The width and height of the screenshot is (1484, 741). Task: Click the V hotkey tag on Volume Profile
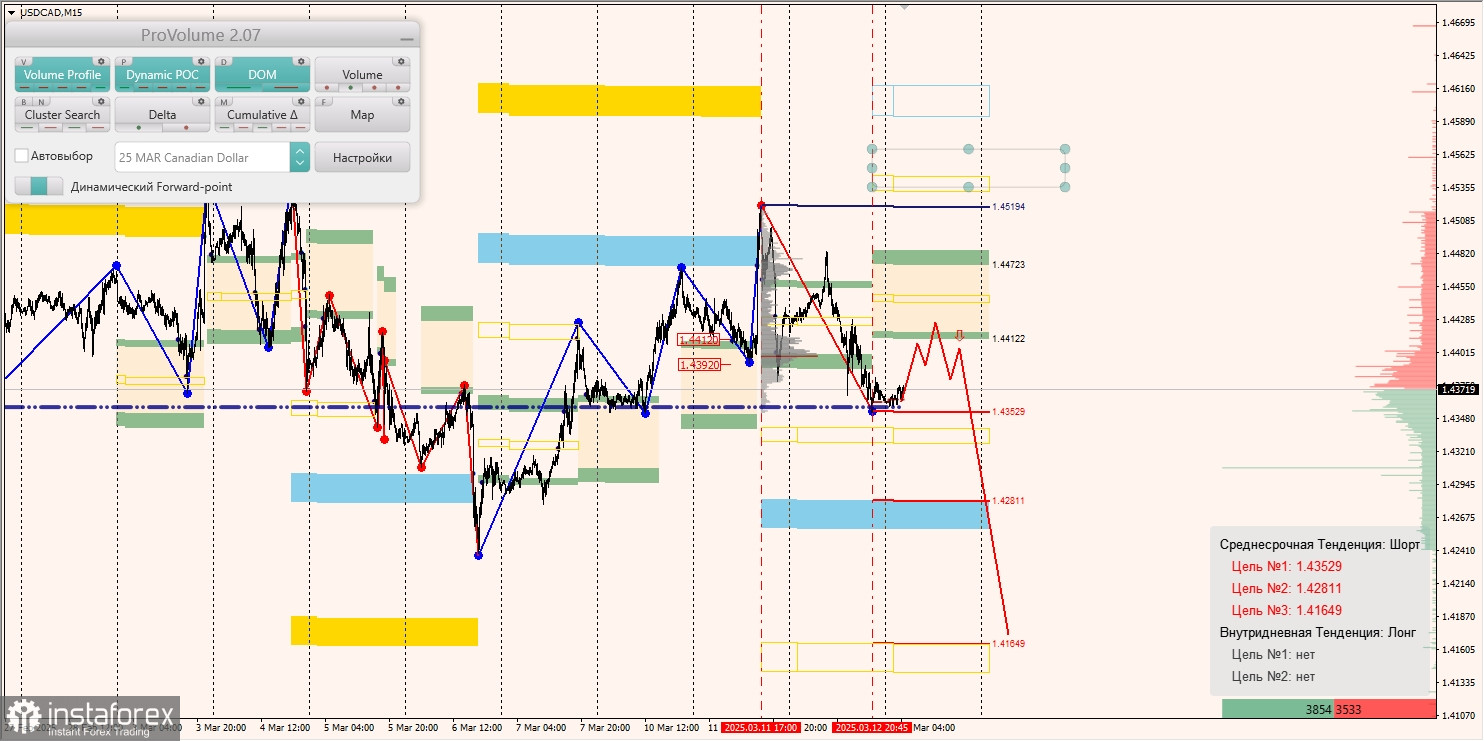[24, 62]
